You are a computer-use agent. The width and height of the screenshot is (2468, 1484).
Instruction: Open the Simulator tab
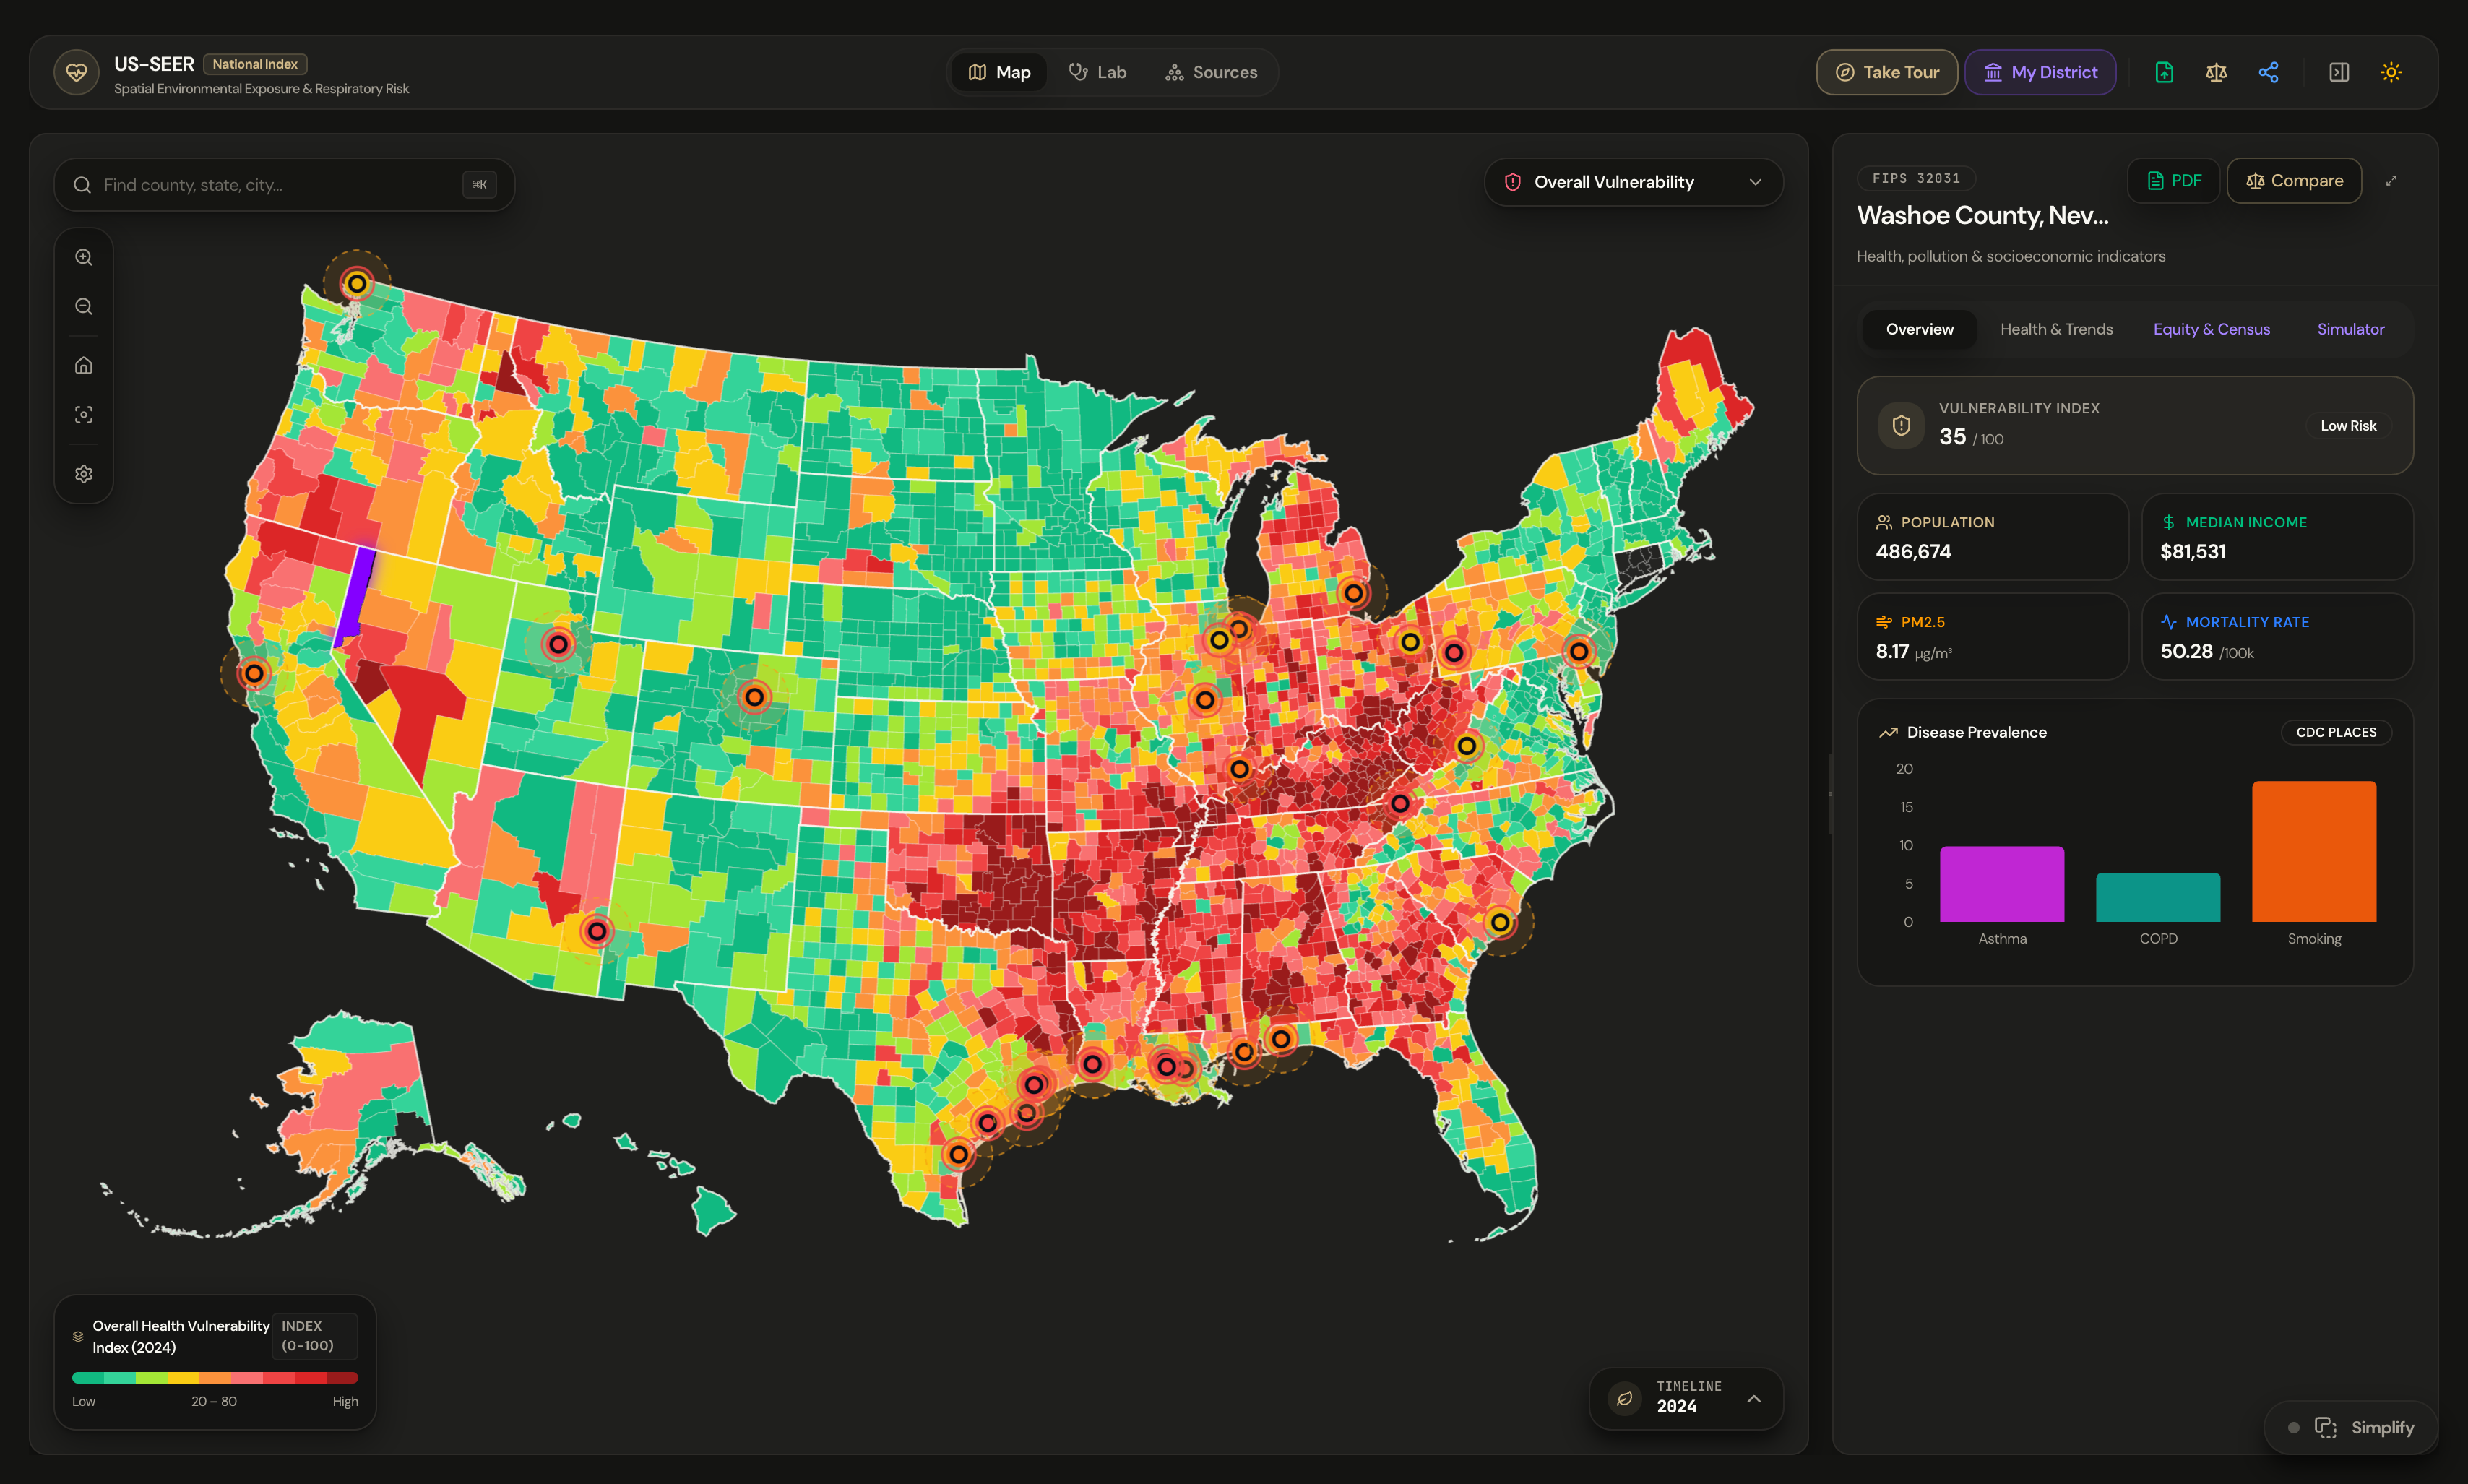pyautogui.click(x=2350, y=329)
